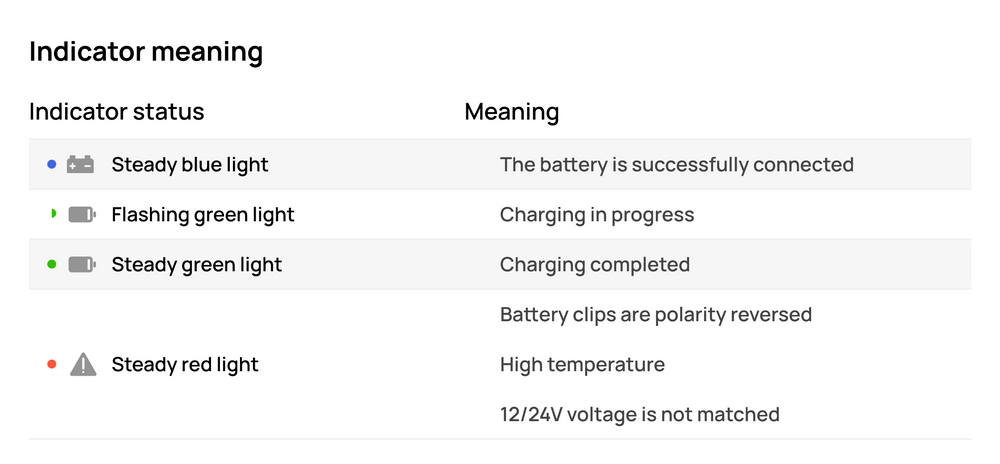Click the 'Charging in progress' text
This screenshot has width=1000, height=464.
(597, 215)
